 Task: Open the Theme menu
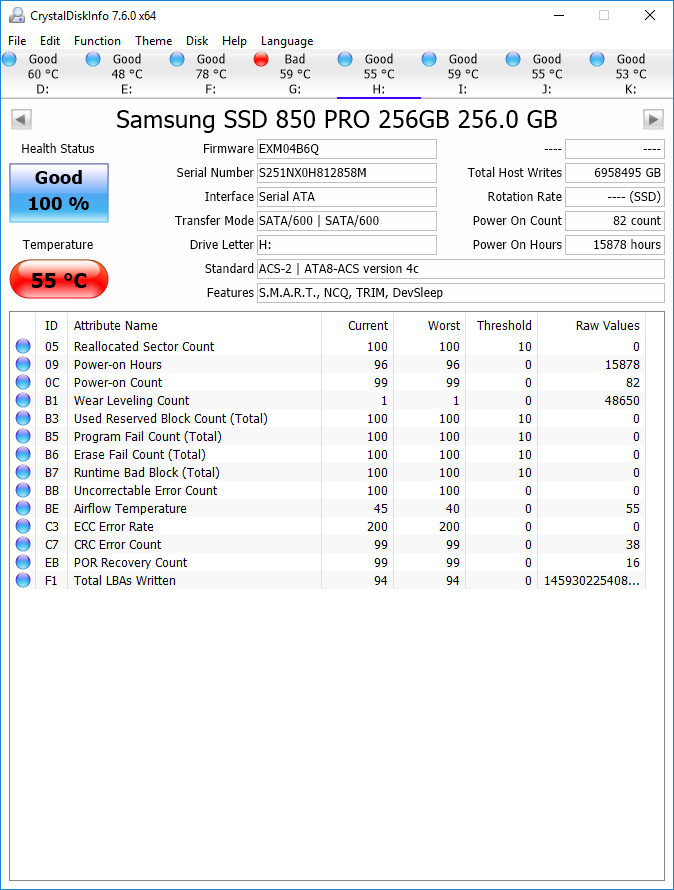pyautogui.click(x=153, y=41)
